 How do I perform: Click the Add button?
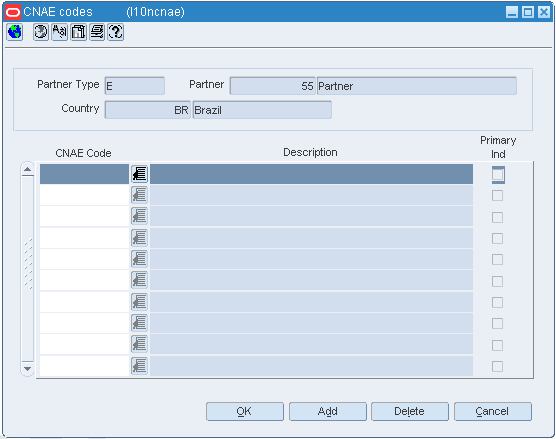click(x=328, y=411)
